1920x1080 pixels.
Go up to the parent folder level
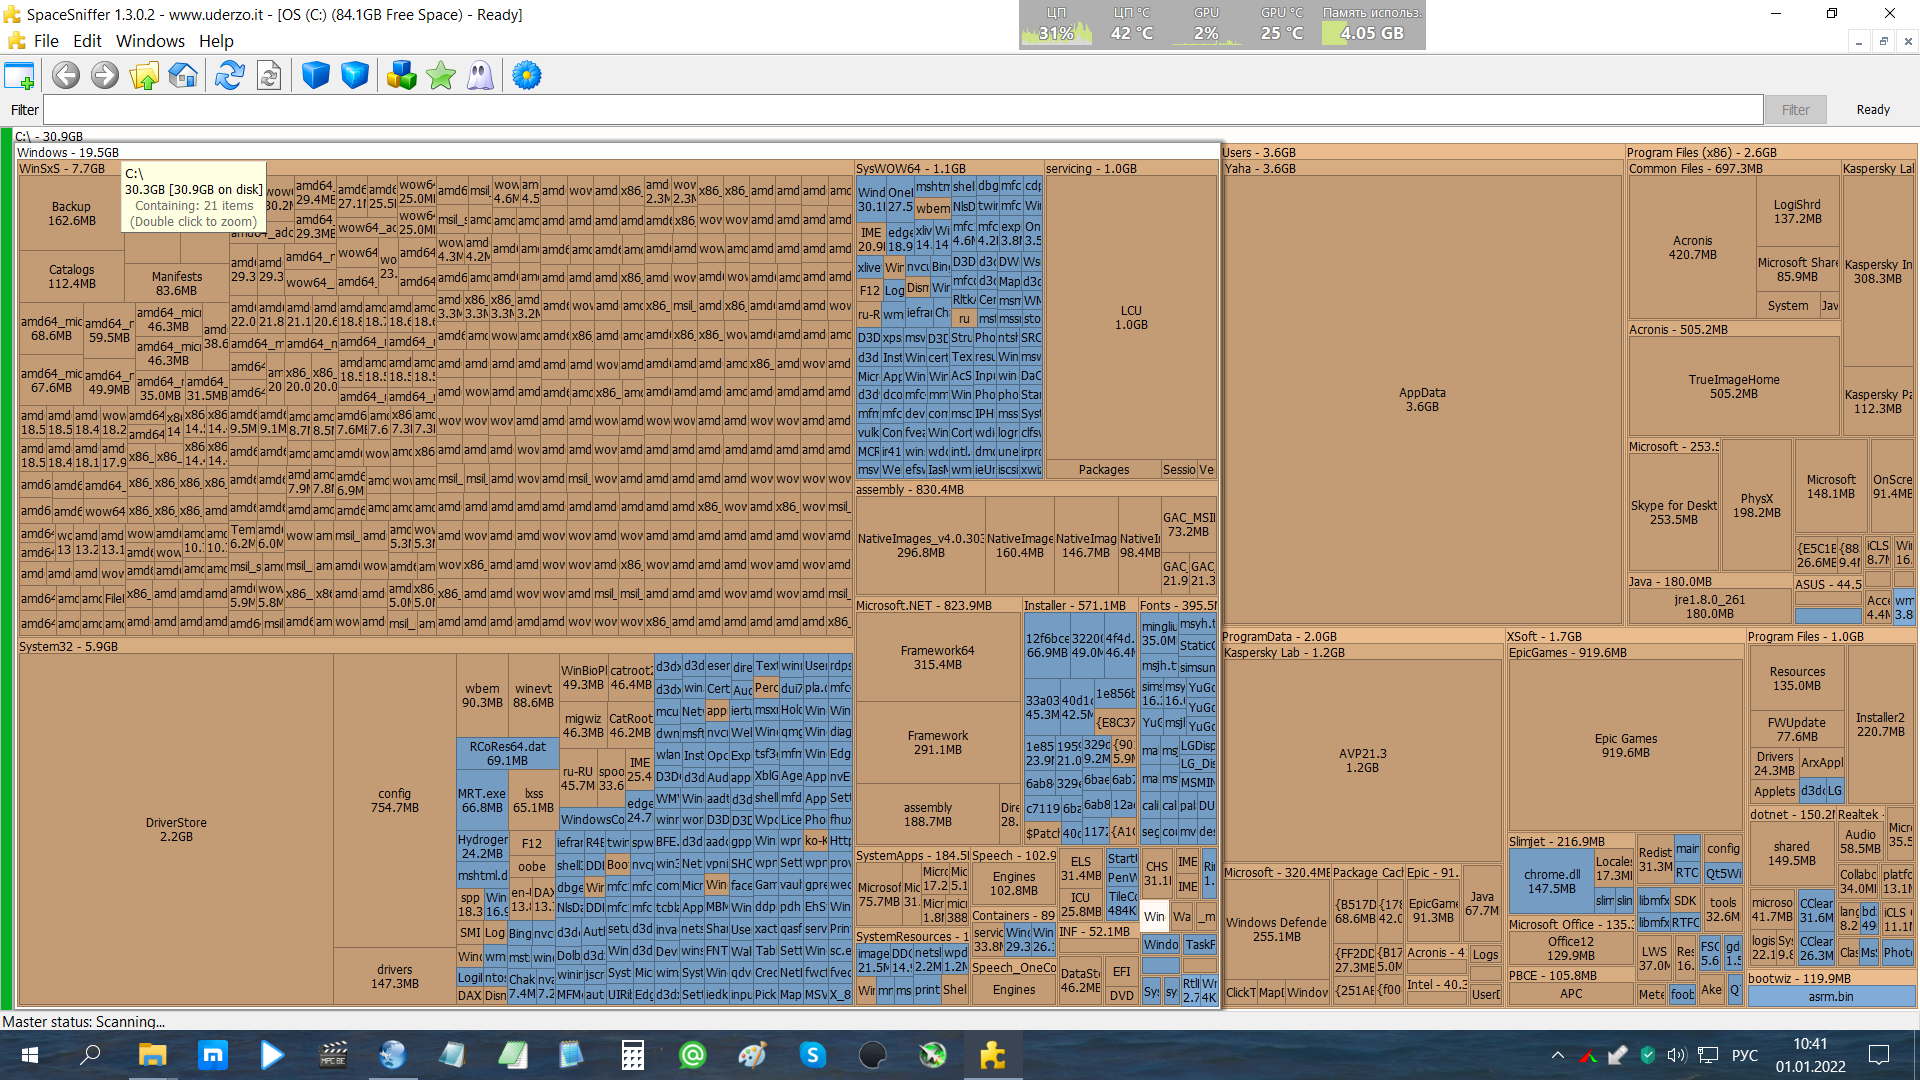144,76
